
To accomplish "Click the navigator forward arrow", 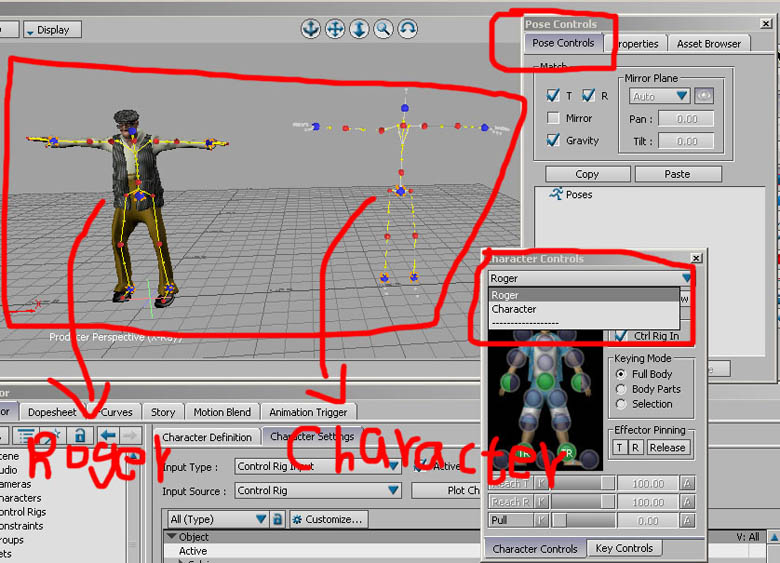I will [x=129, y=436].
